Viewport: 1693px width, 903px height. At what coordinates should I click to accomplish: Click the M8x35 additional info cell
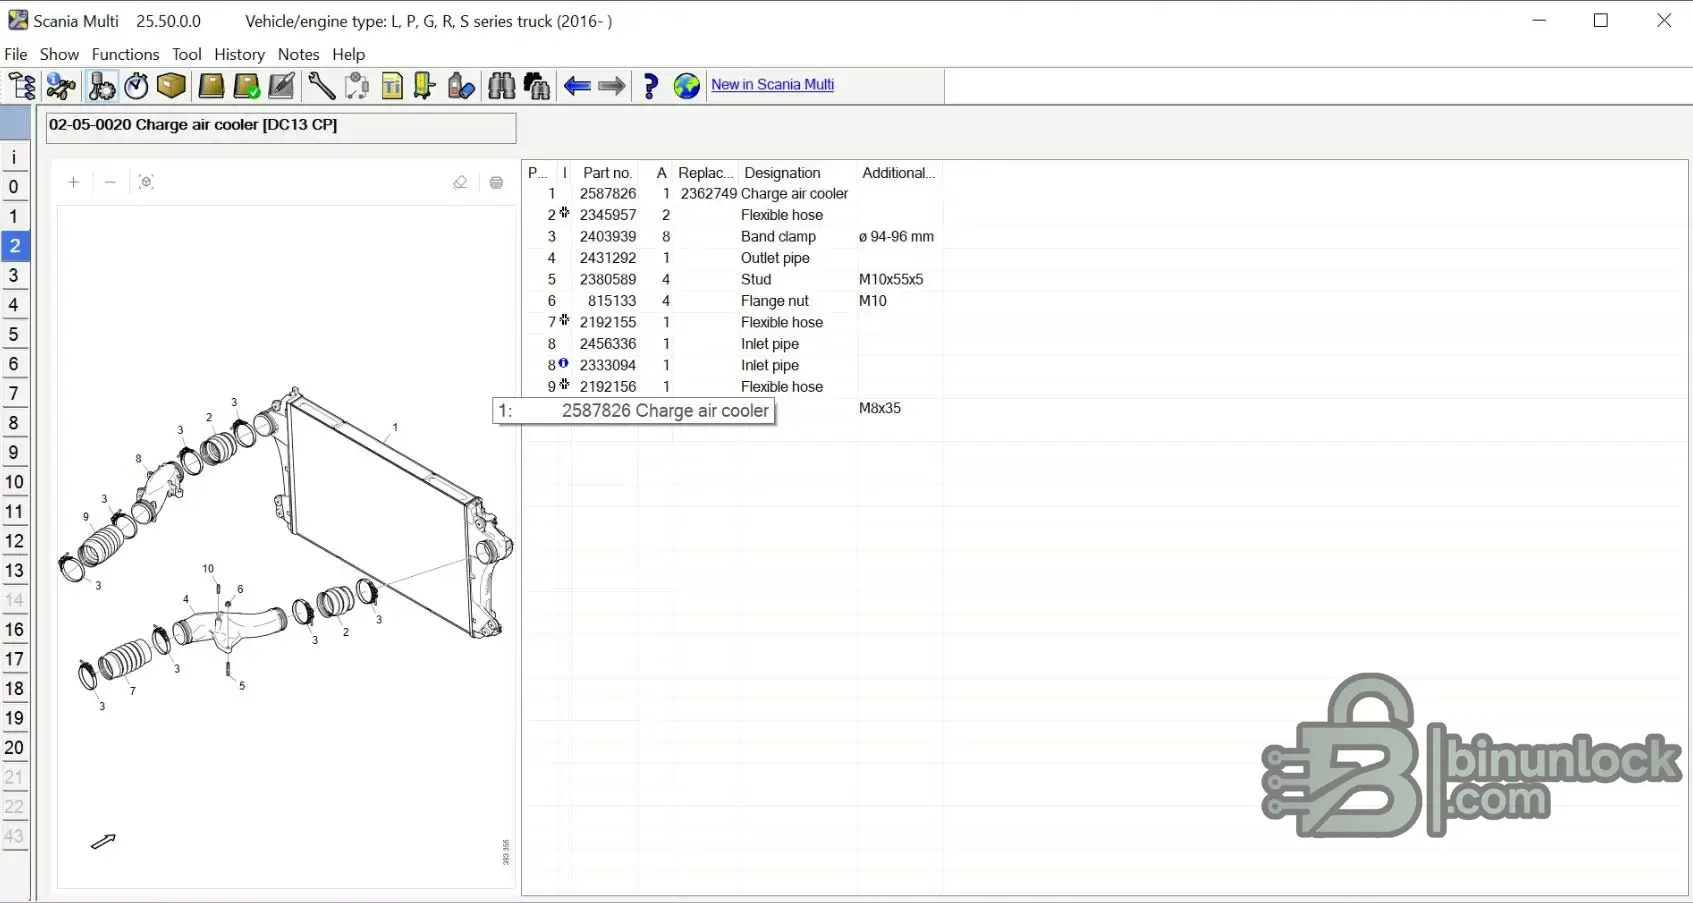(880, 408)
